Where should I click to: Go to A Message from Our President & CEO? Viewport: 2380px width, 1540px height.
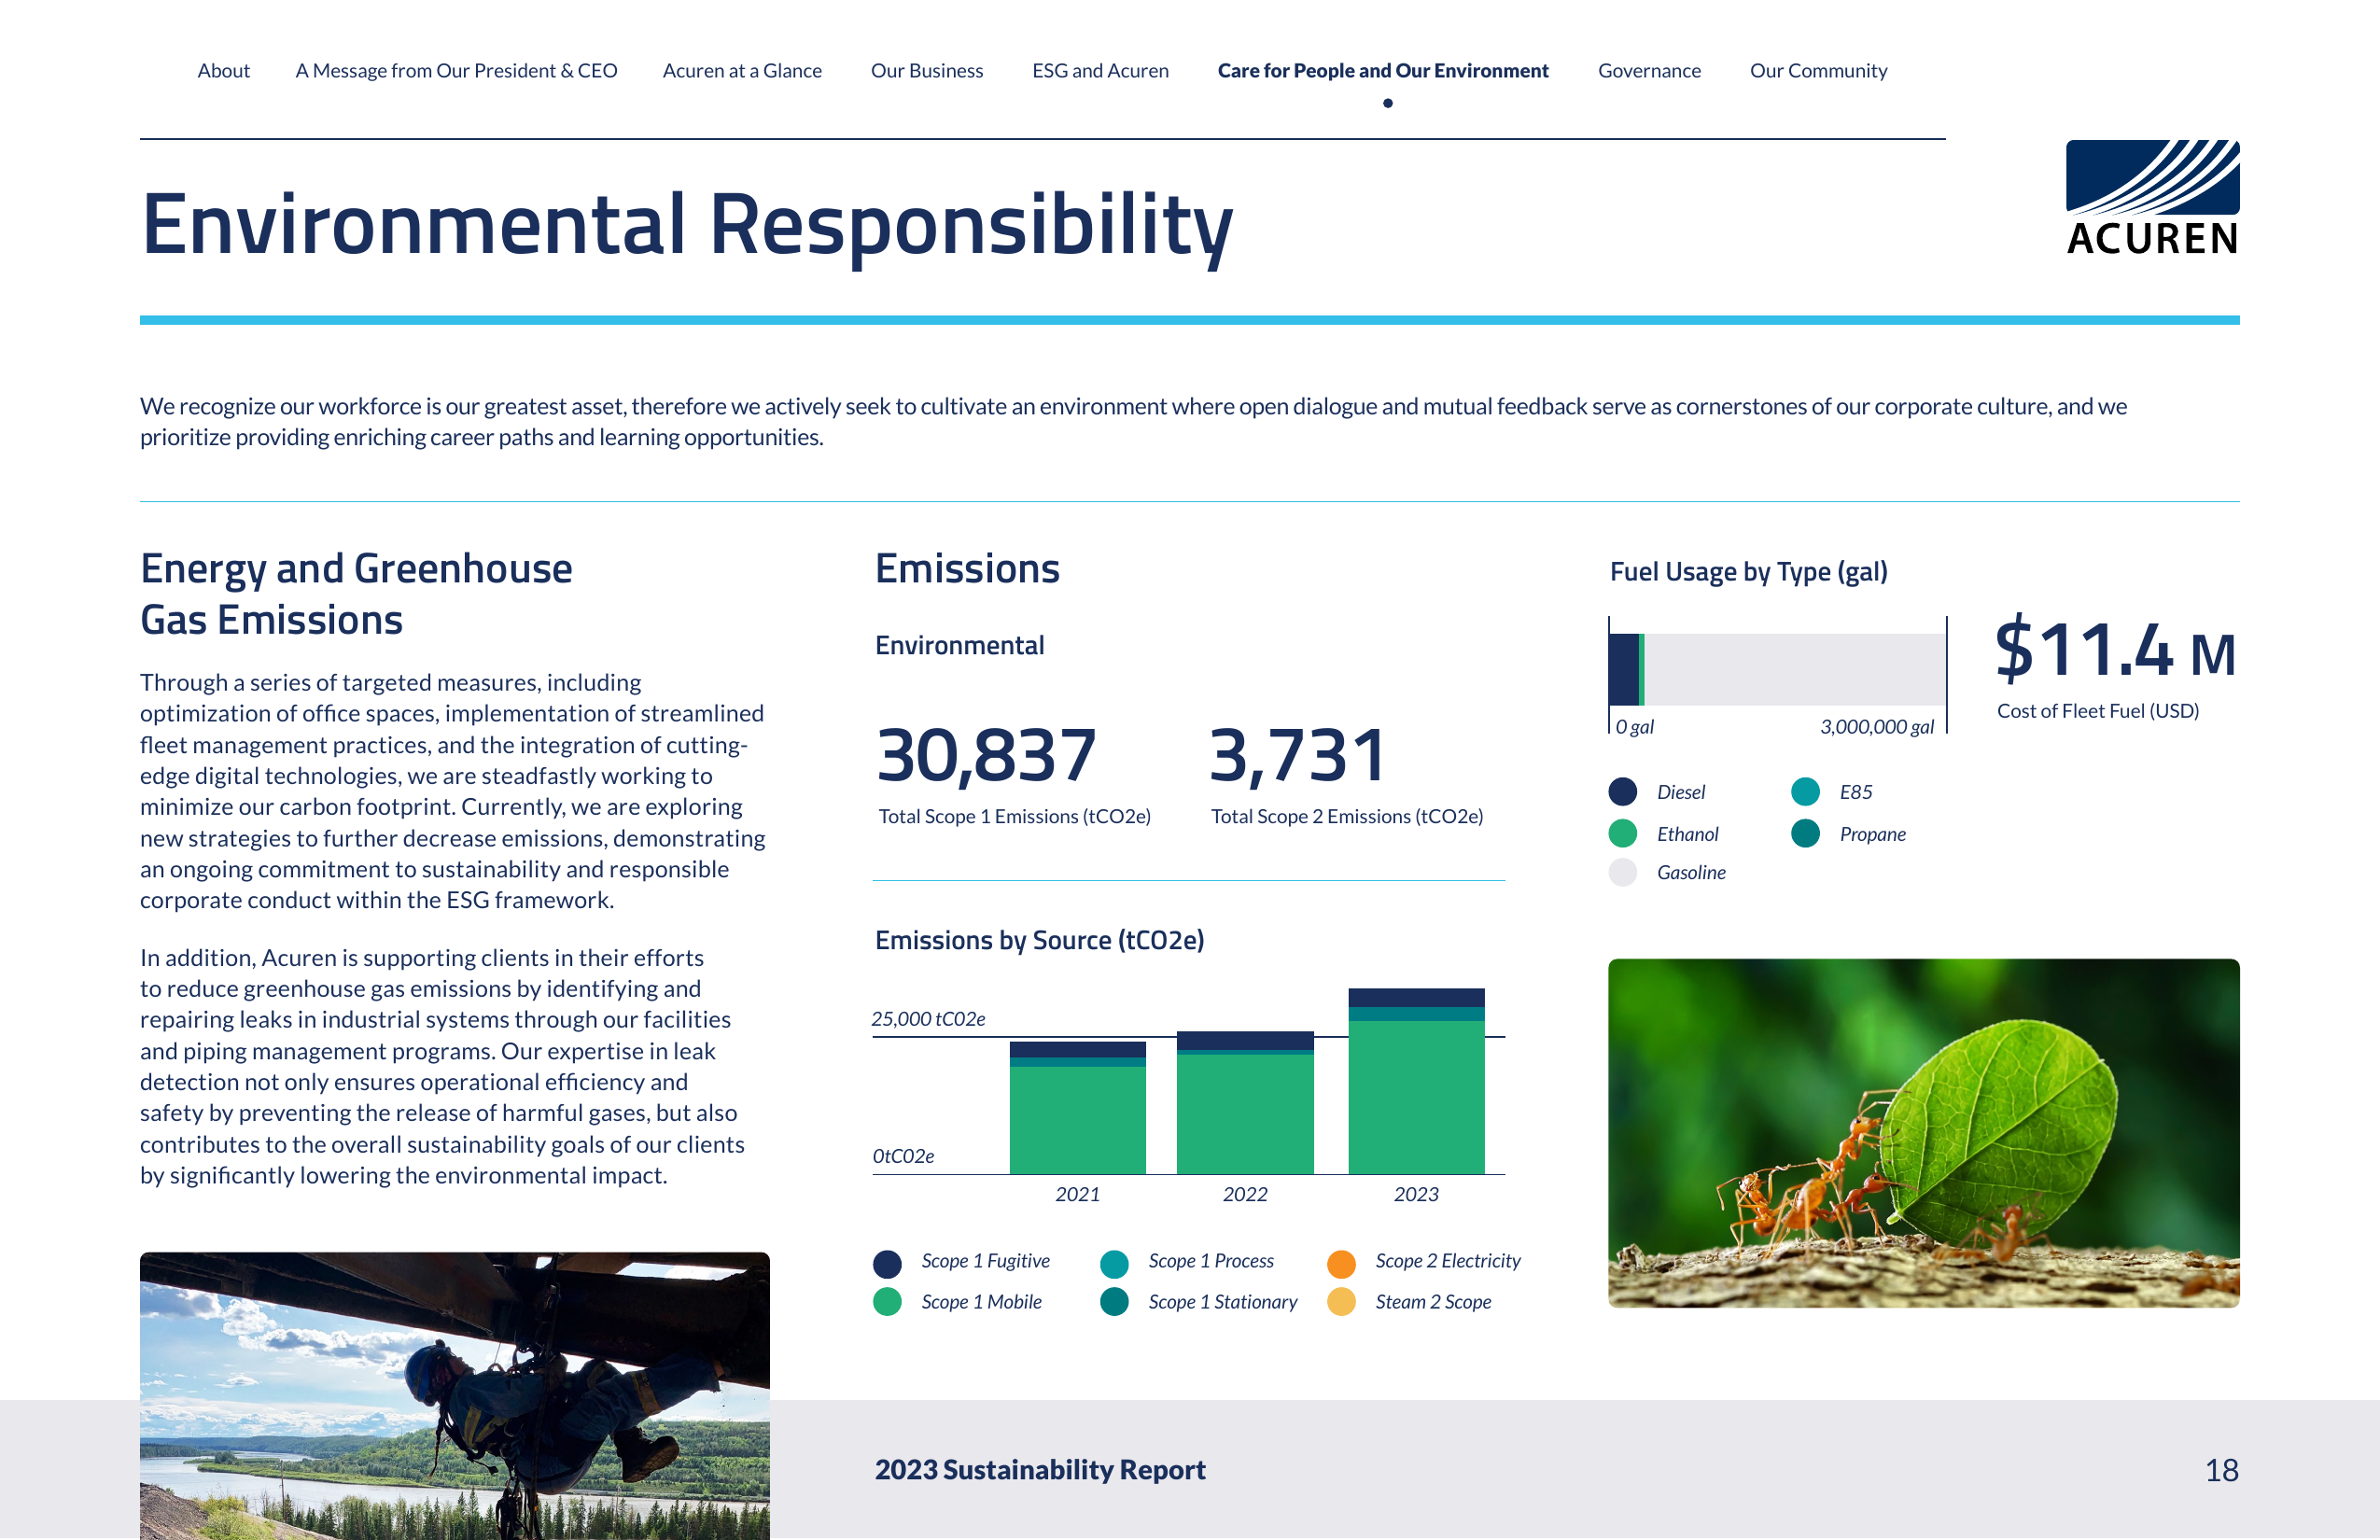coord(456,71)
